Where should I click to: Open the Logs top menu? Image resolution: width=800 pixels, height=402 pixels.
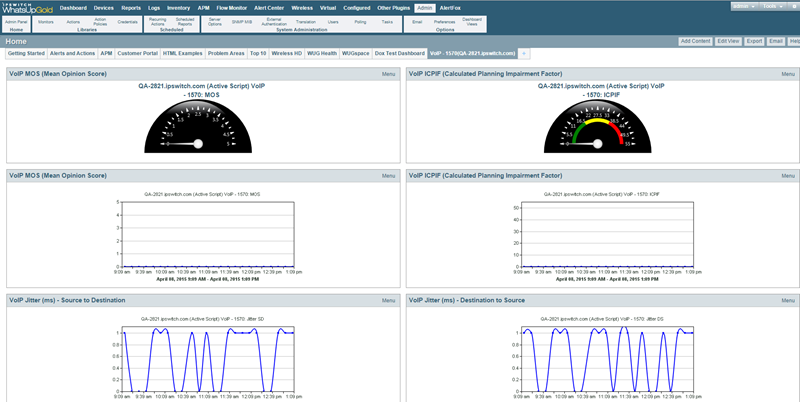tap(154, 8)
